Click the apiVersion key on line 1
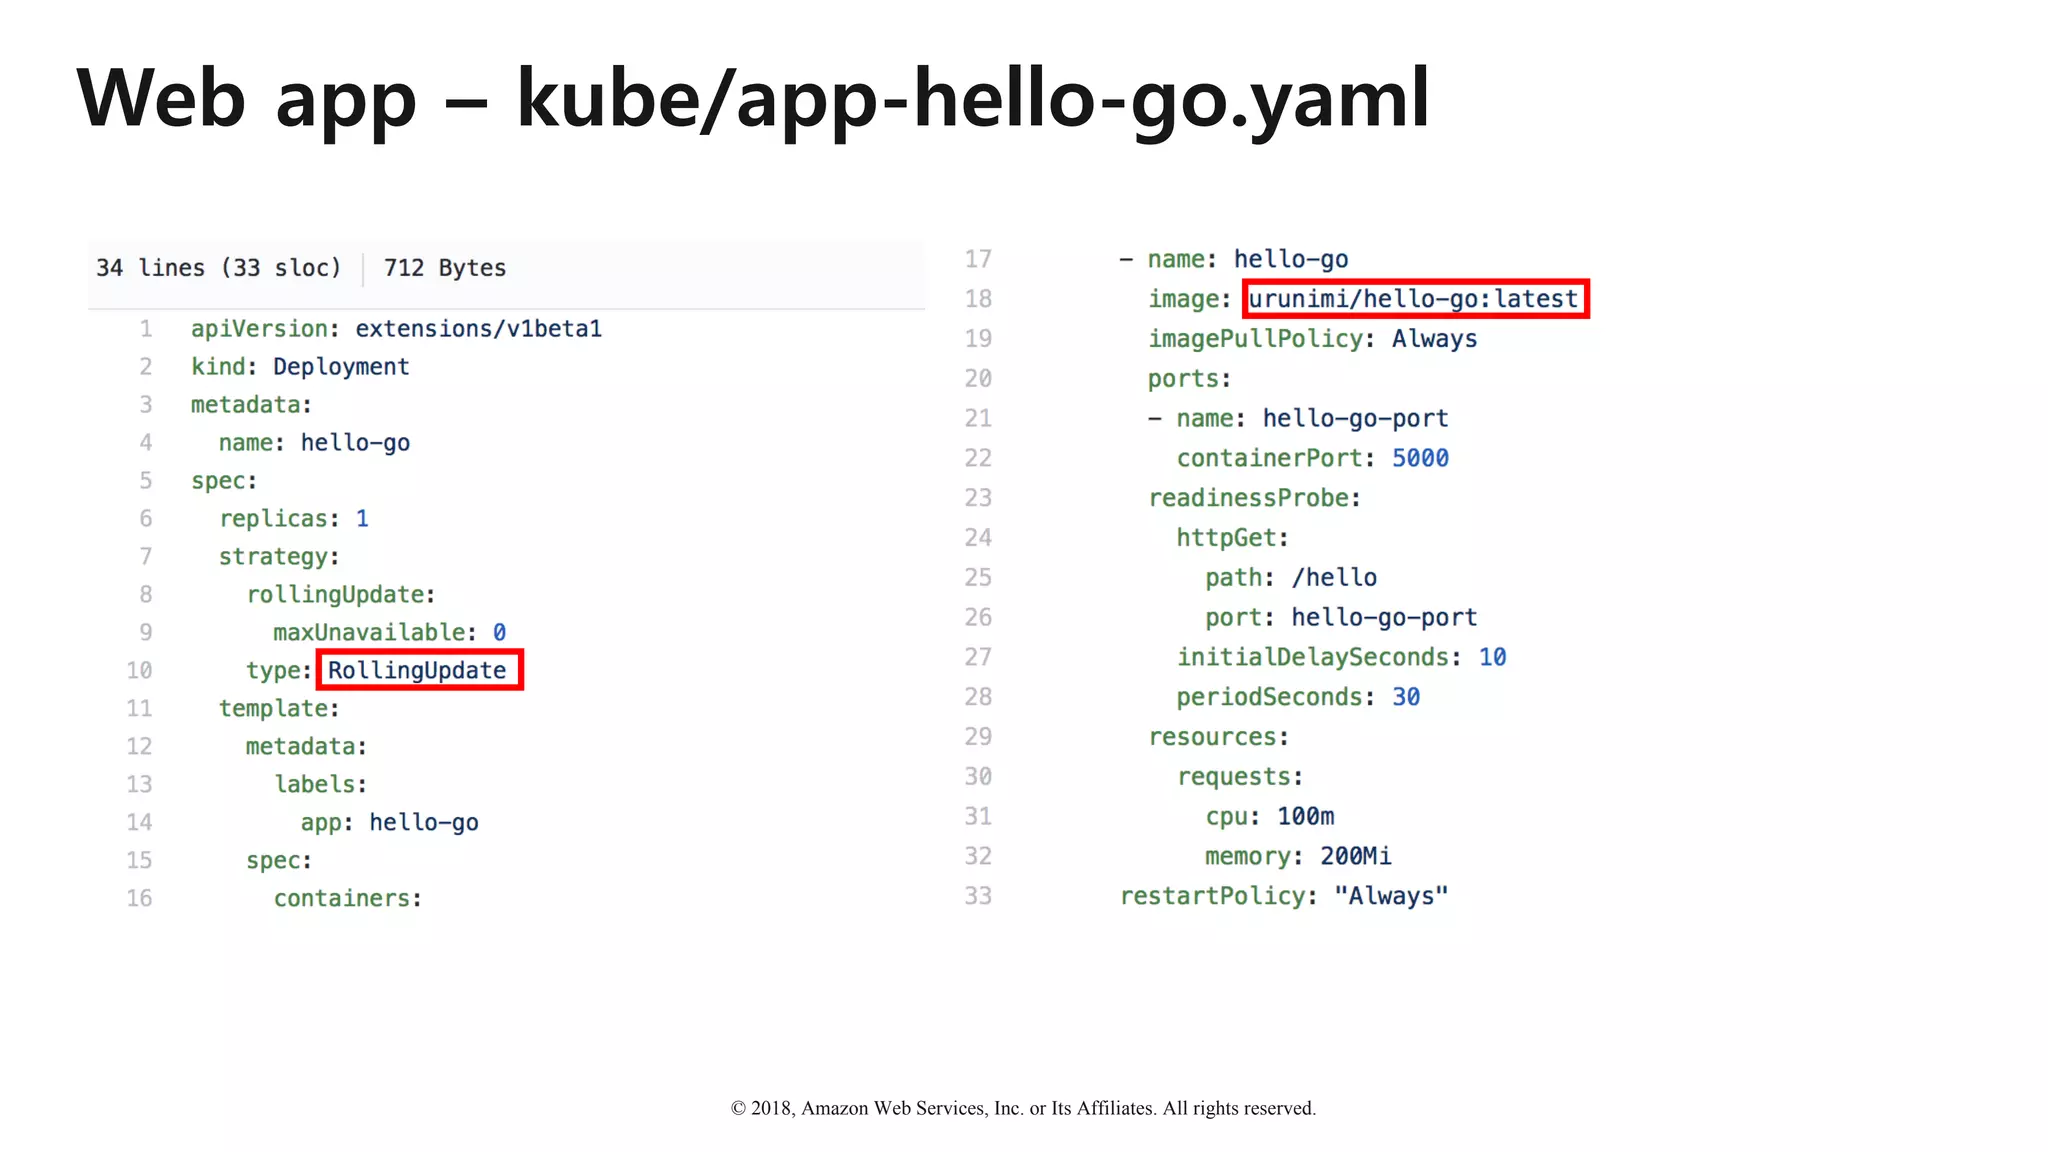This screenshot has height=1152, width=2048. click(x=259, y=329)
